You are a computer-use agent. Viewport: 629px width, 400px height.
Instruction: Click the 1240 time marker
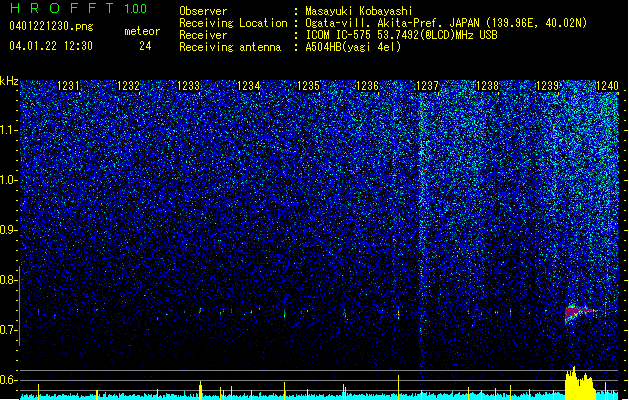[607, 86]
